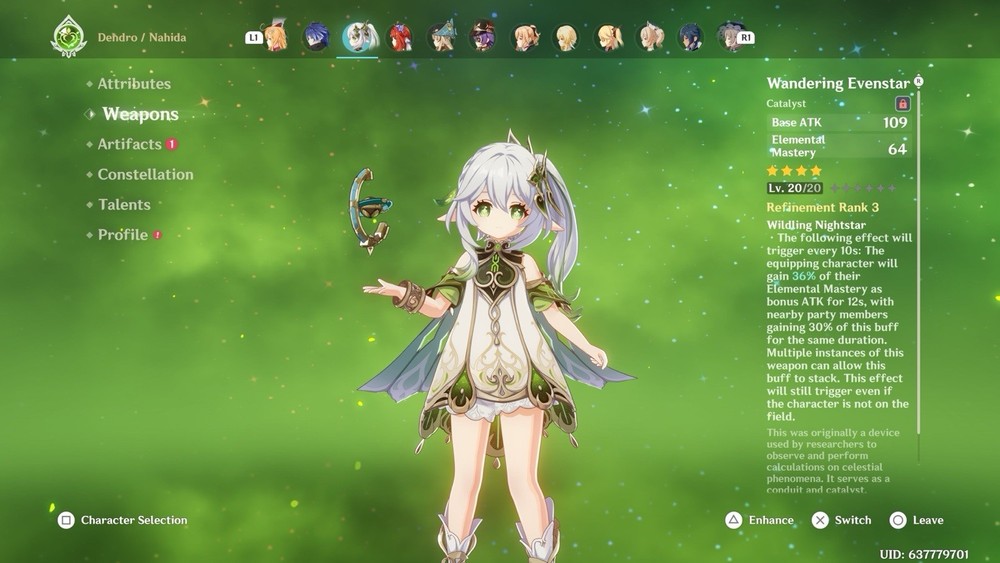Click the "Dehdro / Nahida" header text
Viewport: 1000px width, 563px height.
coord(142,37)
